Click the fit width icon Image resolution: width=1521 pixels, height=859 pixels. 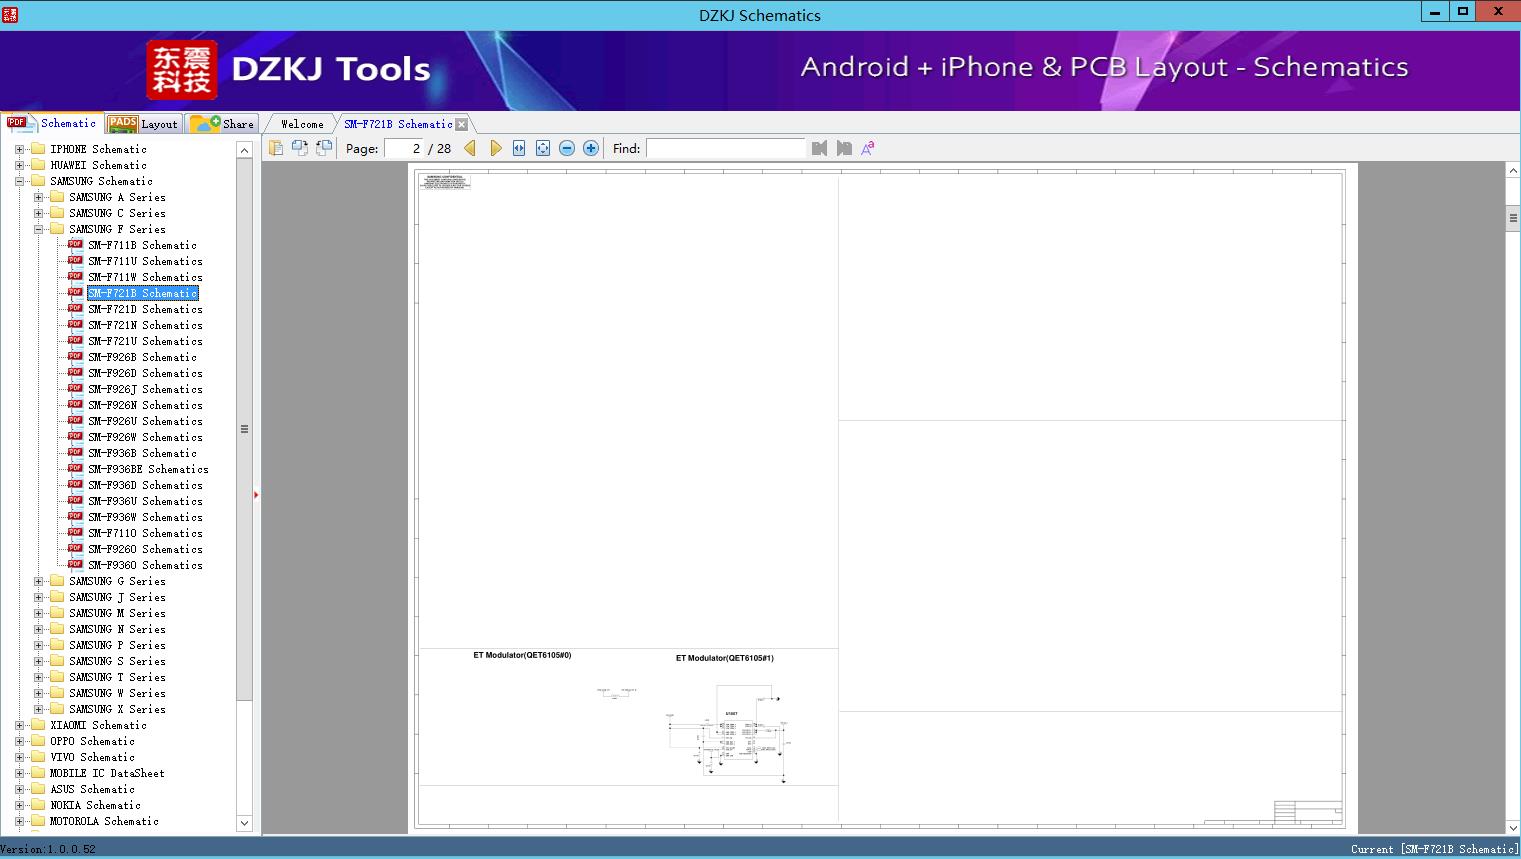[x=519, y=148]
